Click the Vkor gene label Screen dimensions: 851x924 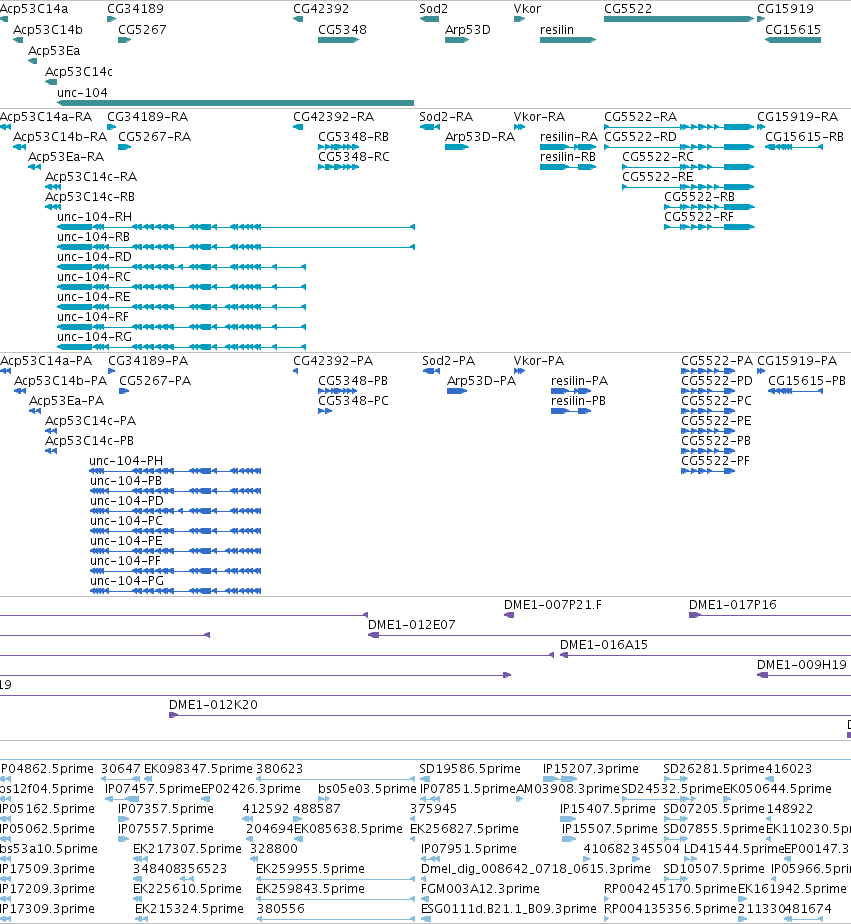pos(527,9)
